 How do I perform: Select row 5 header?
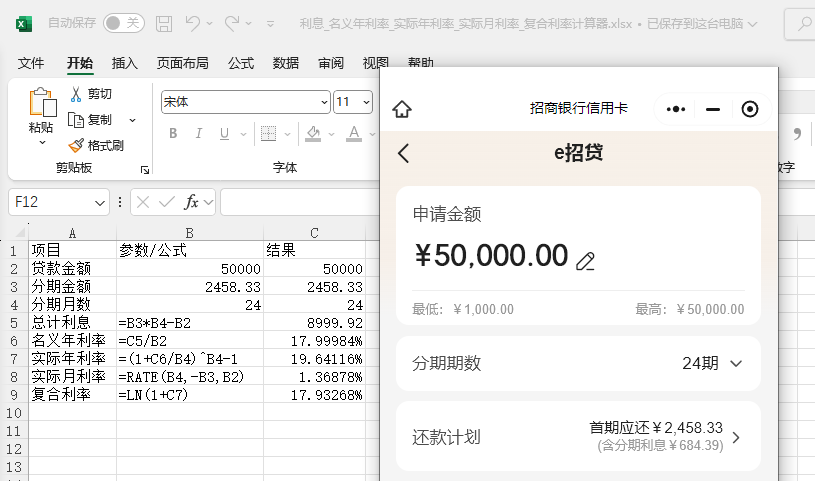pyautogui.click(x=14, y=322)
